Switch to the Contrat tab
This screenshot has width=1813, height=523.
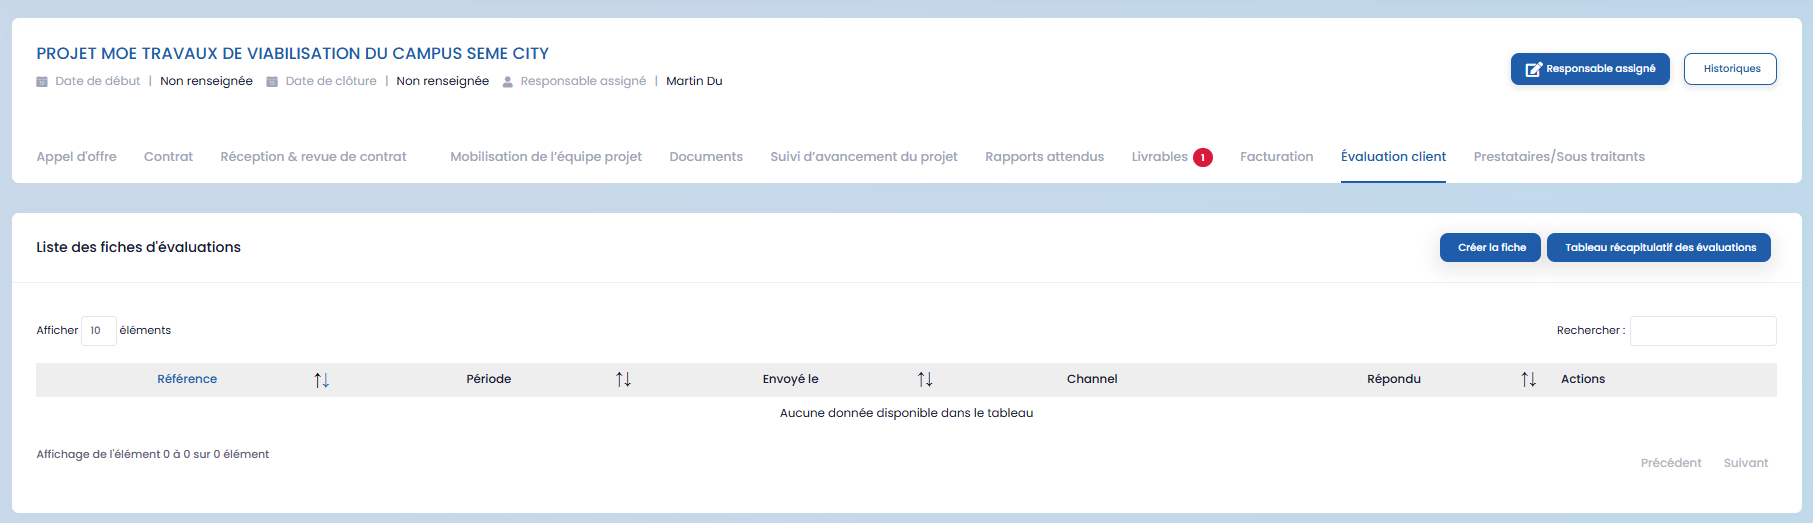coord(168,157)
